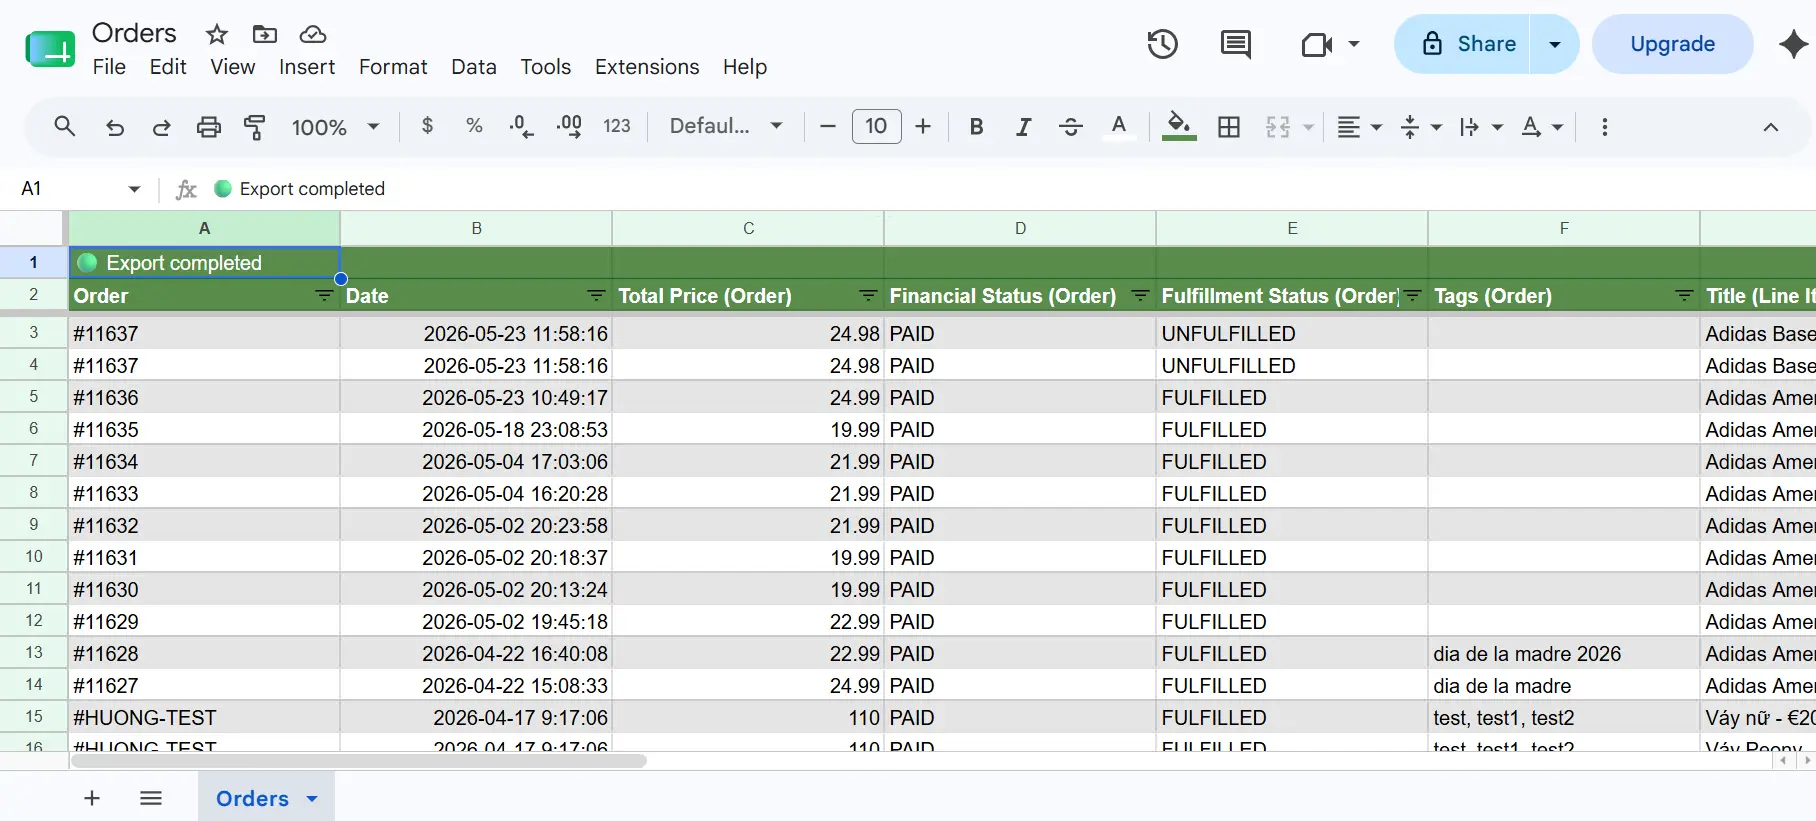Open the Google Sheets home icon
This screenshot has width=1816, height=821.
(x=50, y=48)
